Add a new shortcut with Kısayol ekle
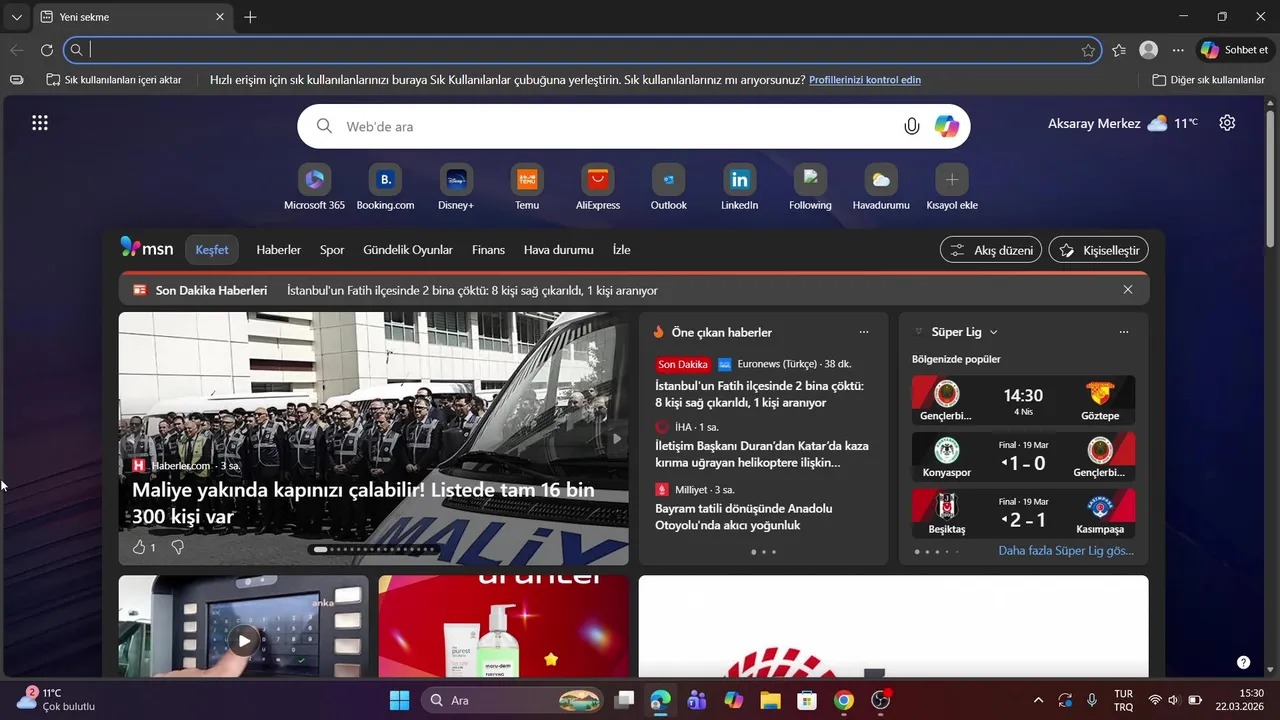Image resolution: width=1280 pixels, height=720 pixels. click(952, 187)
